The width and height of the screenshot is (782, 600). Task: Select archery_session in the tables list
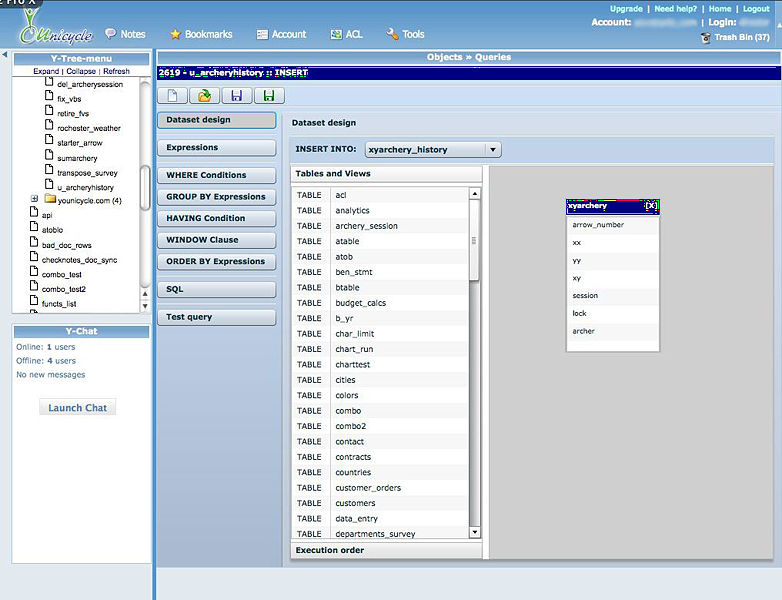click(366, 226)
